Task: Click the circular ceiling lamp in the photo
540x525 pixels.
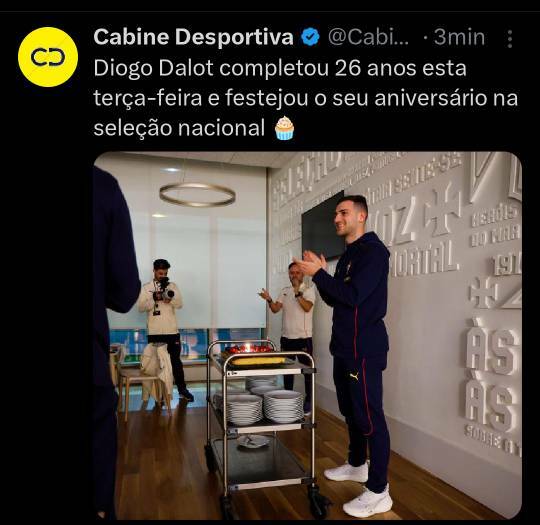Action: click(197, 195)
